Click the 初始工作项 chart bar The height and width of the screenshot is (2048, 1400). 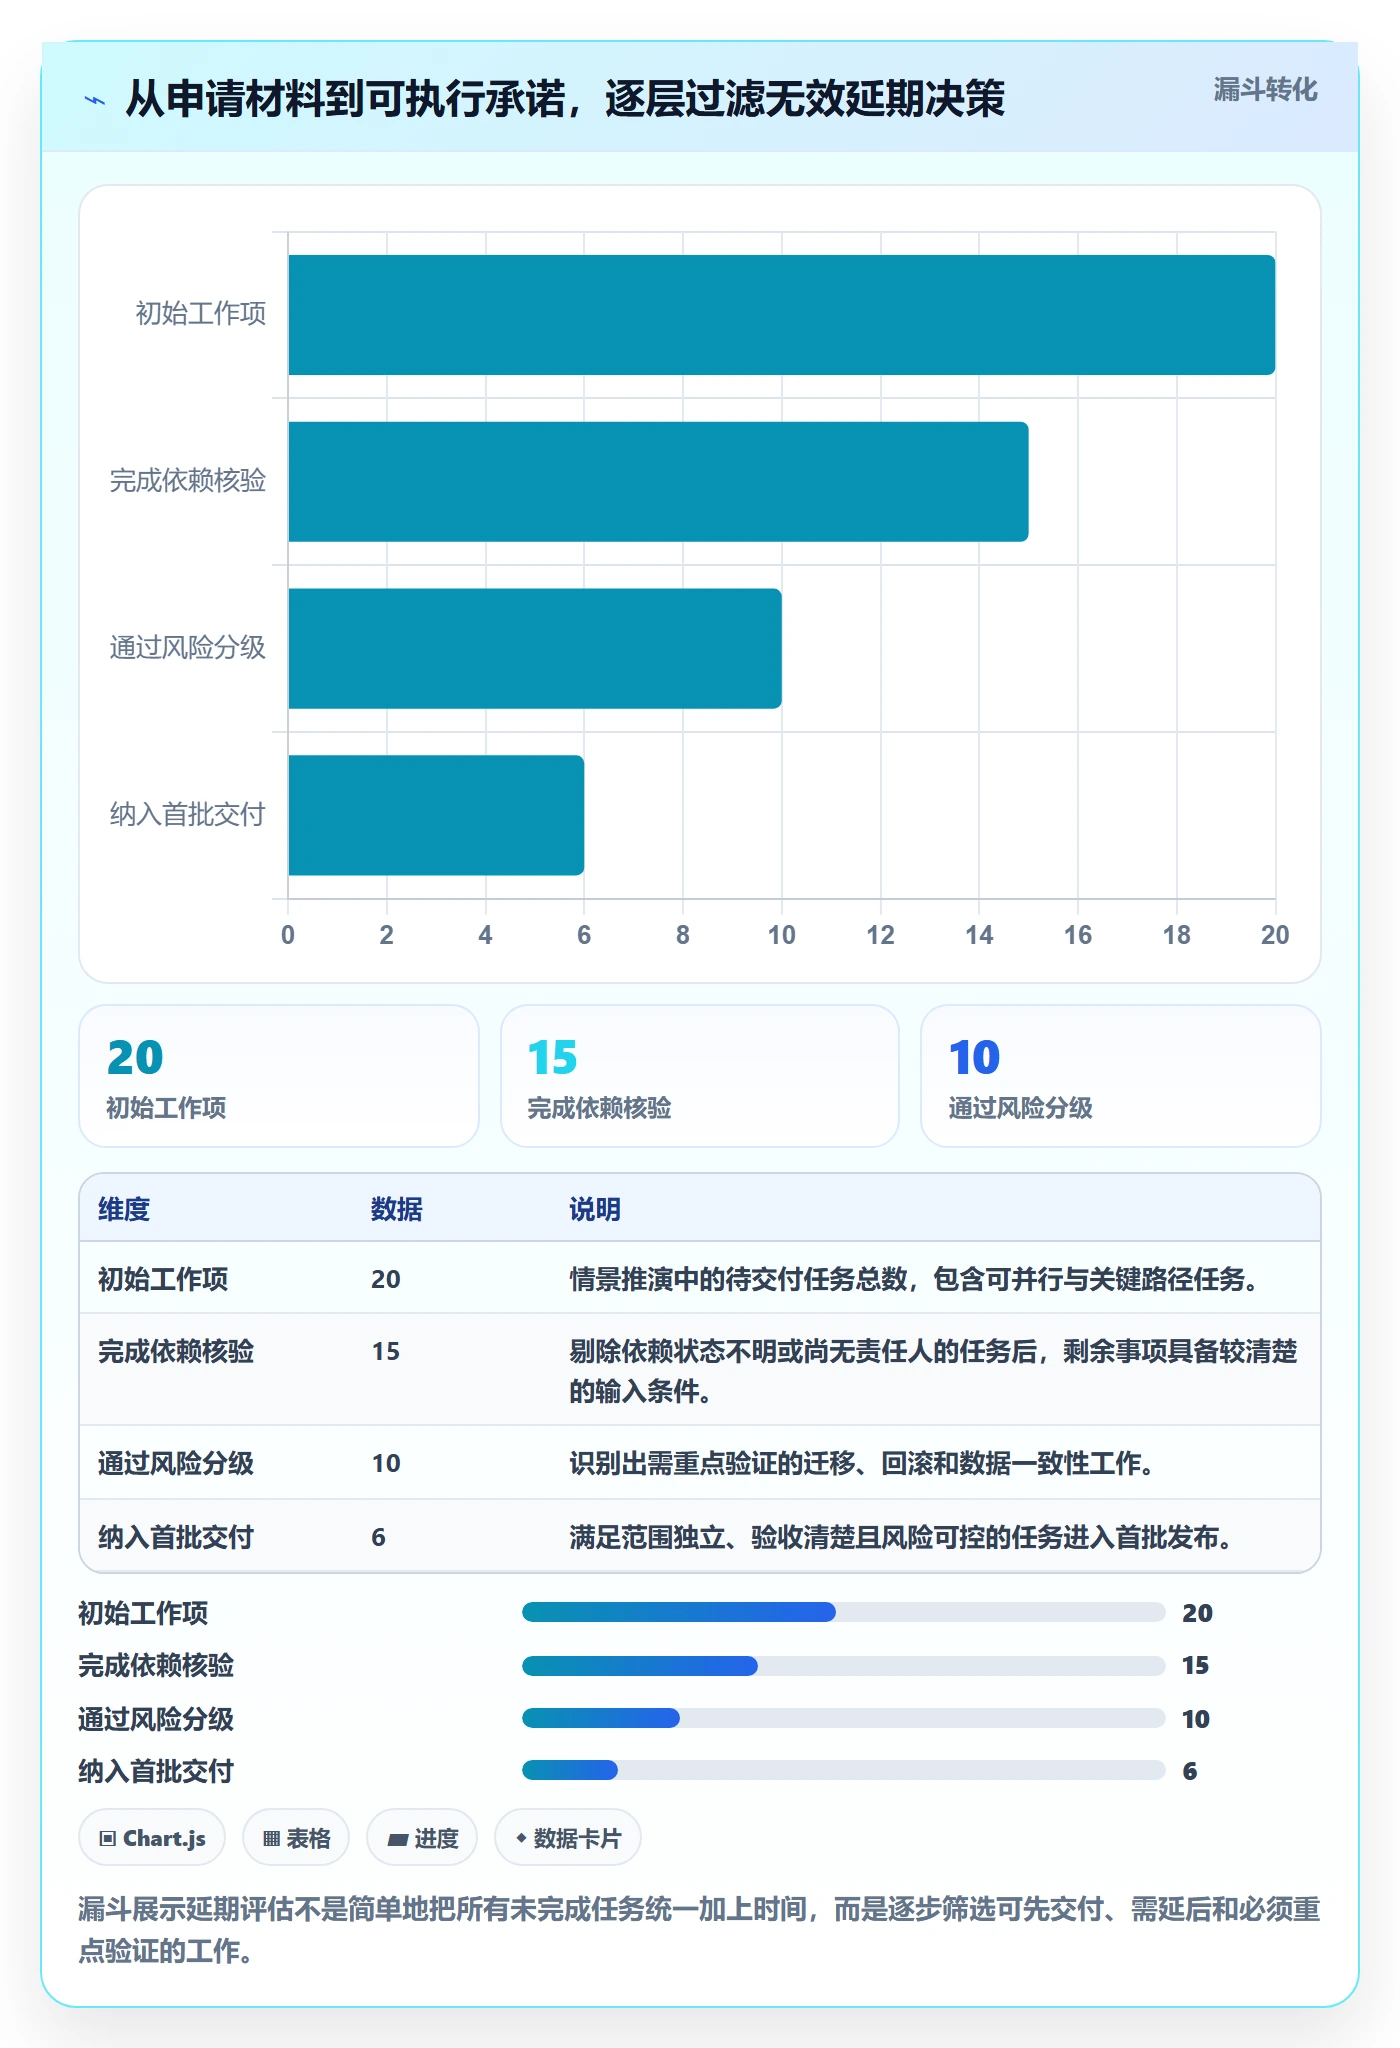(x=782, y=315)
